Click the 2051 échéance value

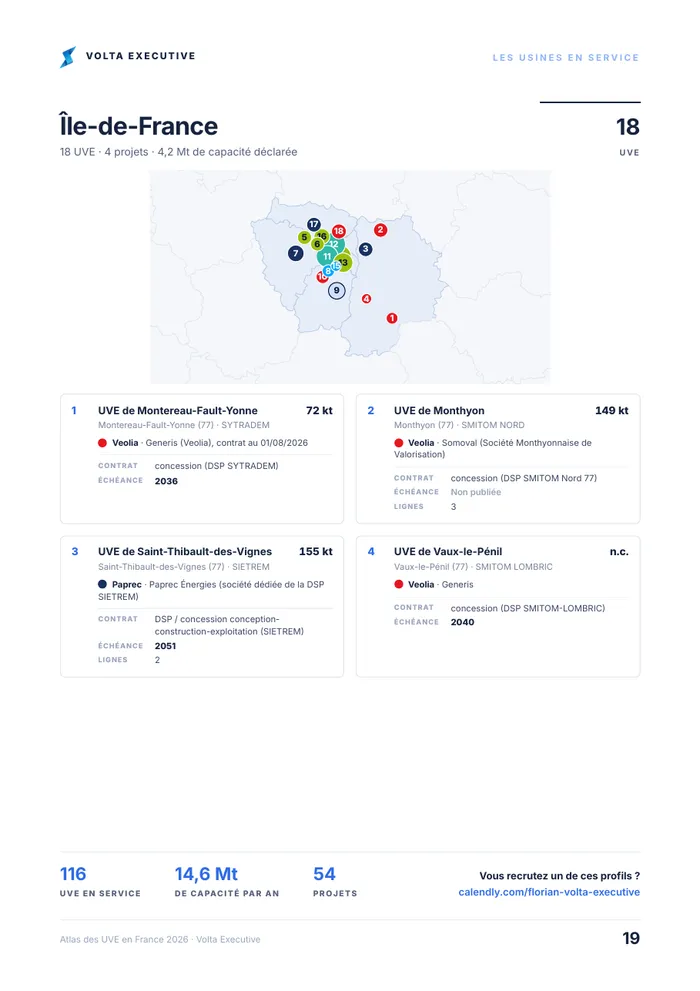[166, 646]
